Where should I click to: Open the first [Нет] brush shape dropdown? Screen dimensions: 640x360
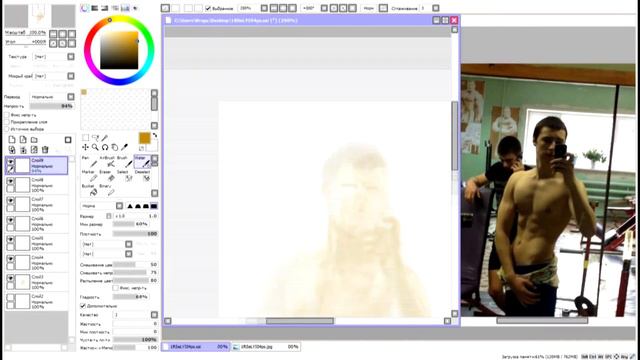tap(129, 244)
